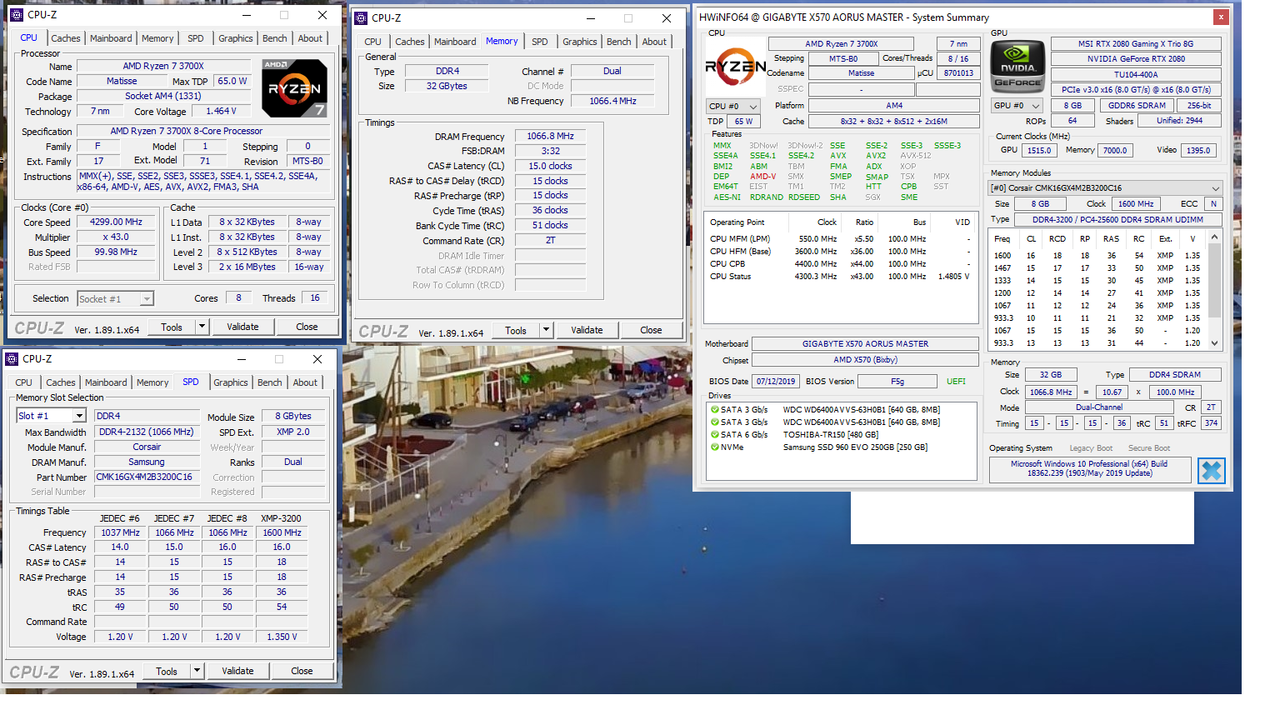Click Tools button in the SPD tab window
Image resolution: width=1280 pixels, height=720 pixels.
(x=167, y=671)
